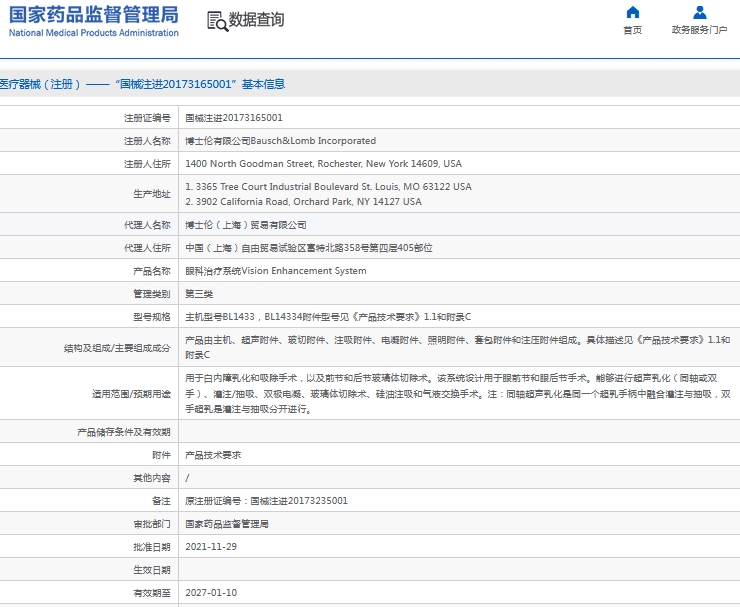Click the 代理人名称 label
The image size is (740, 607).
click(x=147, y=225)
